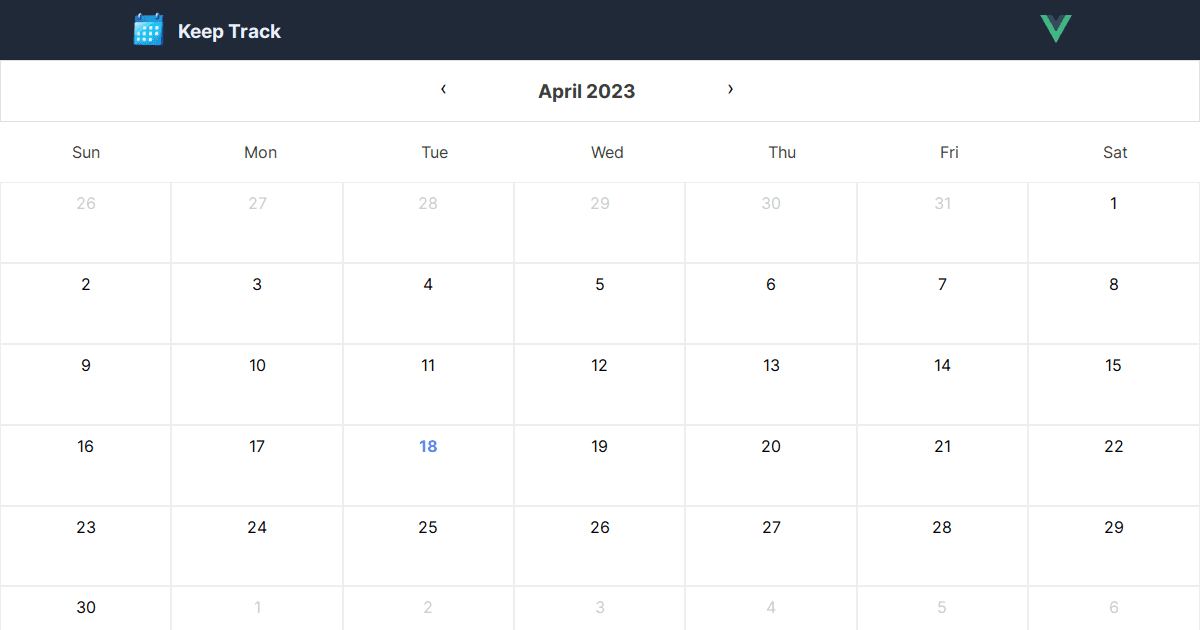Pick April 21 on the calendar

(942, 466)
